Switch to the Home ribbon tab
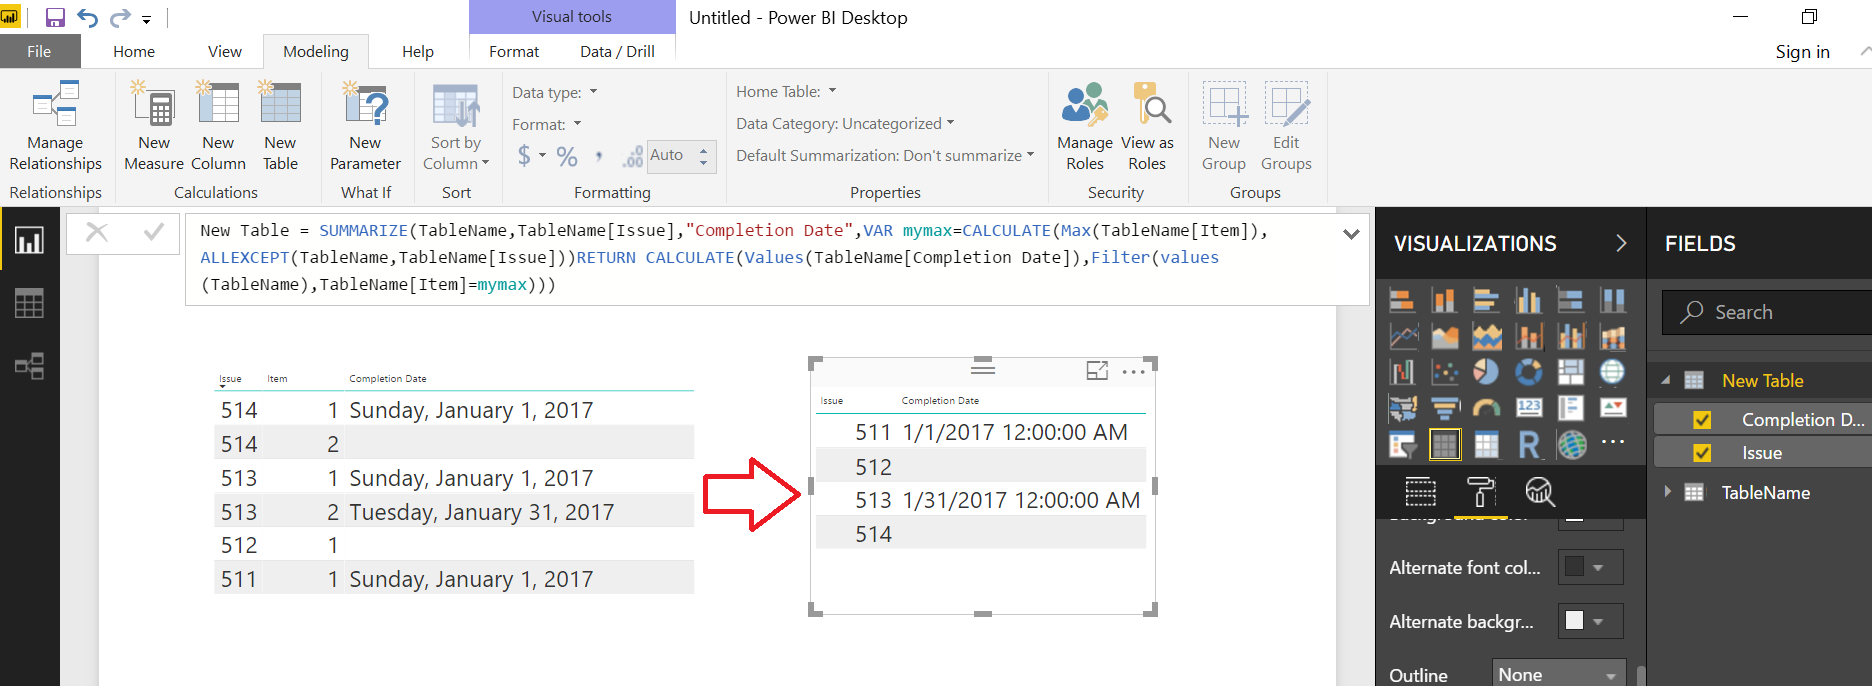Image resolution: width=1872 pixels, height=686 pixels. click(x=134, y=52)
